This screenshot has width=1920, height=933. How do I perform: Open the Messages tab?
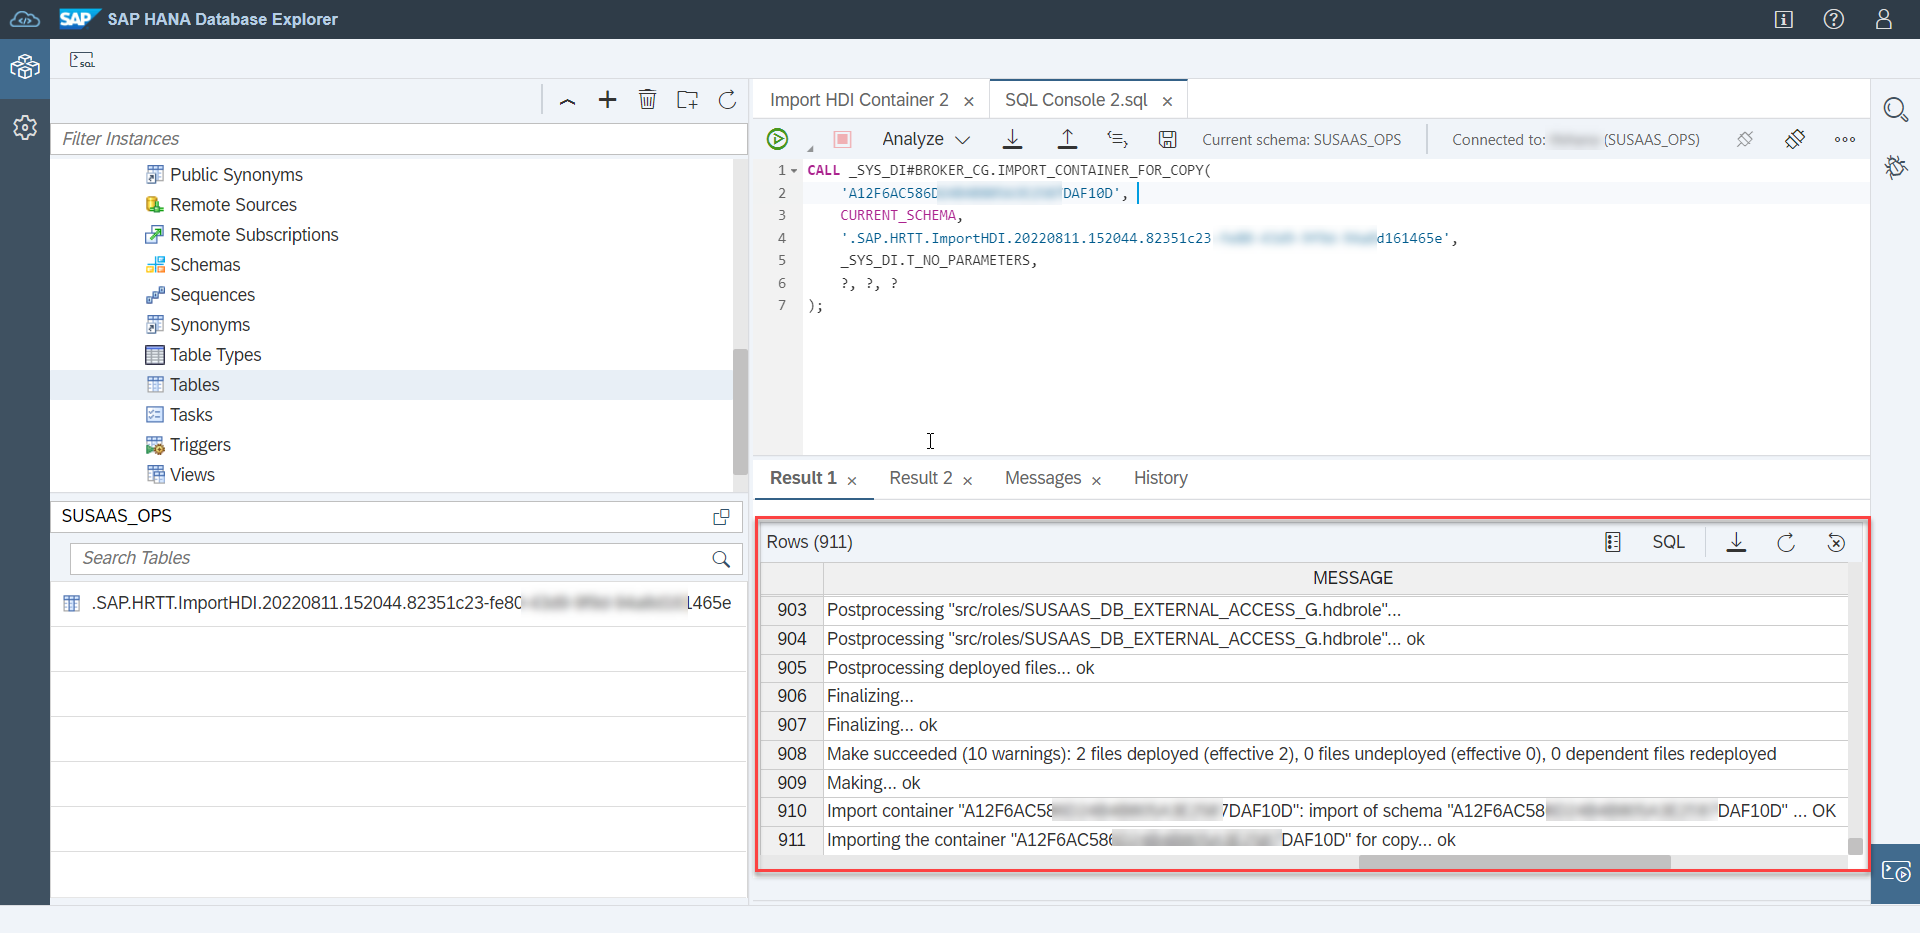pos(1043,478)
